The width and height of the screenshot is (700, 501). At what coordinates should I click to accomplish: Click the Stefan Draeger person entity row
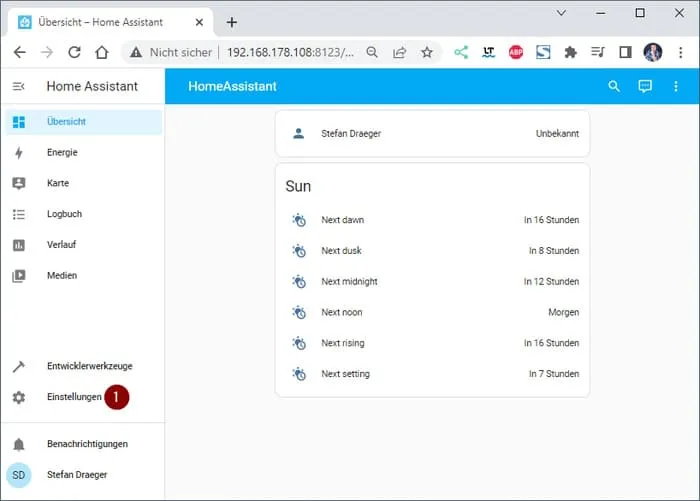[x=432, y=133]
